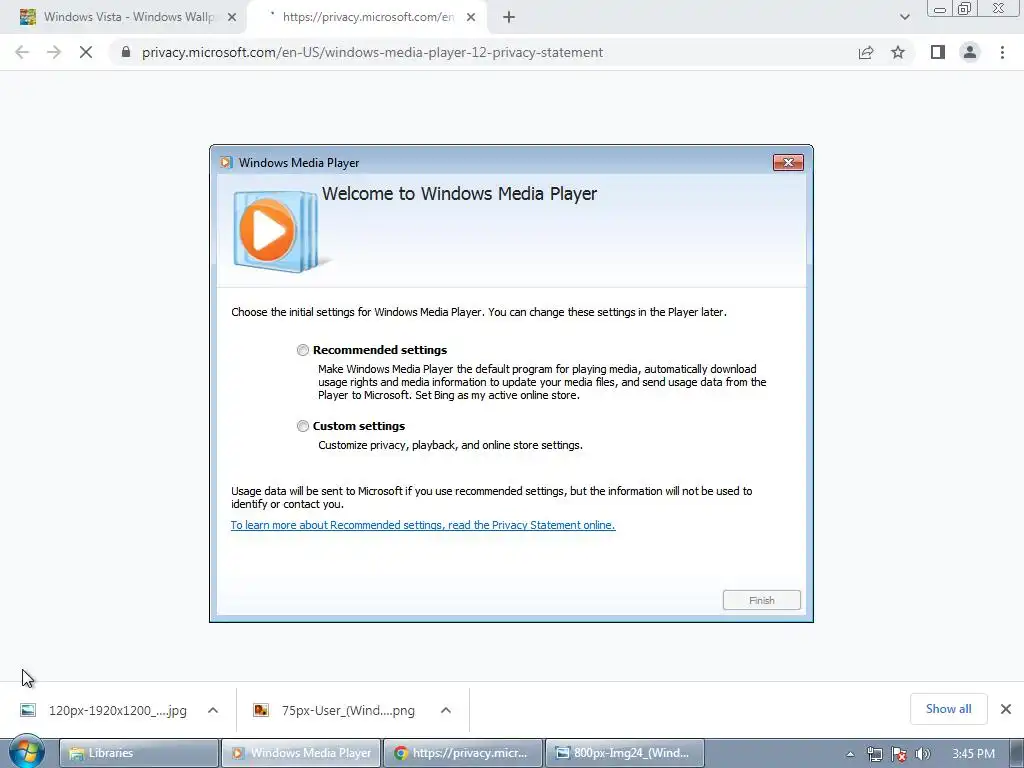
Task: Open the Action Center flag icon
Action: pos(899,754)
